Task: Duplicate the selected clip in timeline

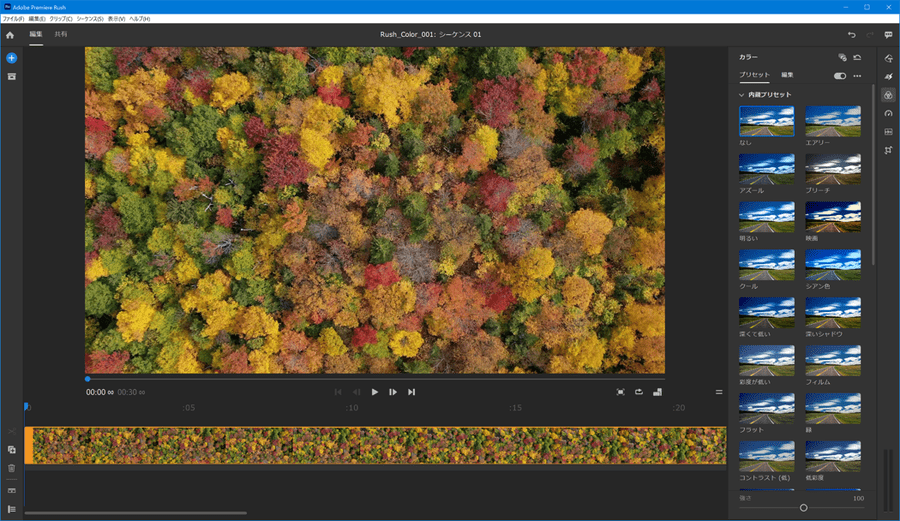Action: pyautogui.click(x=11, y=450)
